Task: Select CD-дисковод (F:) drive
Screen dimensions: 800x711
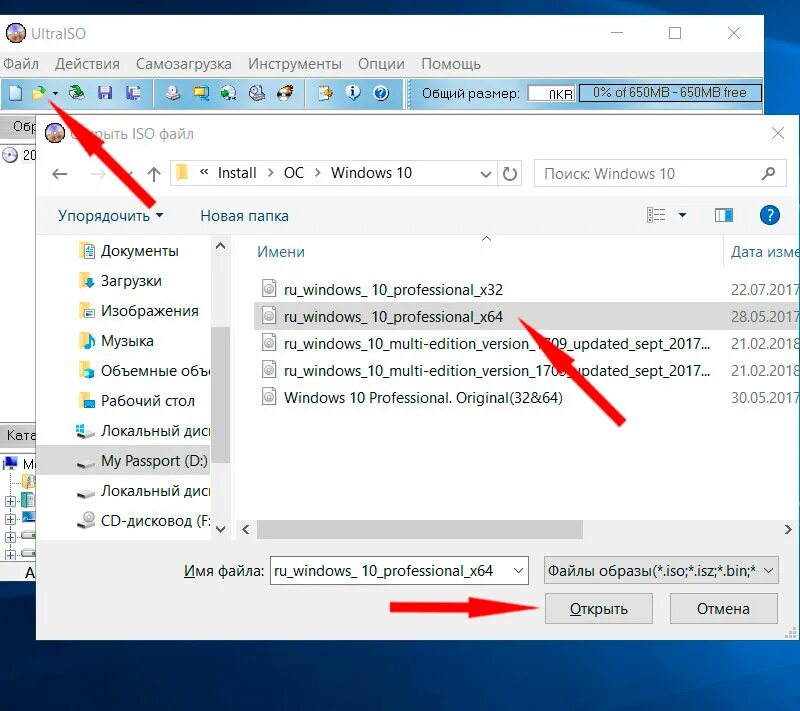Action: pos(142,521)
